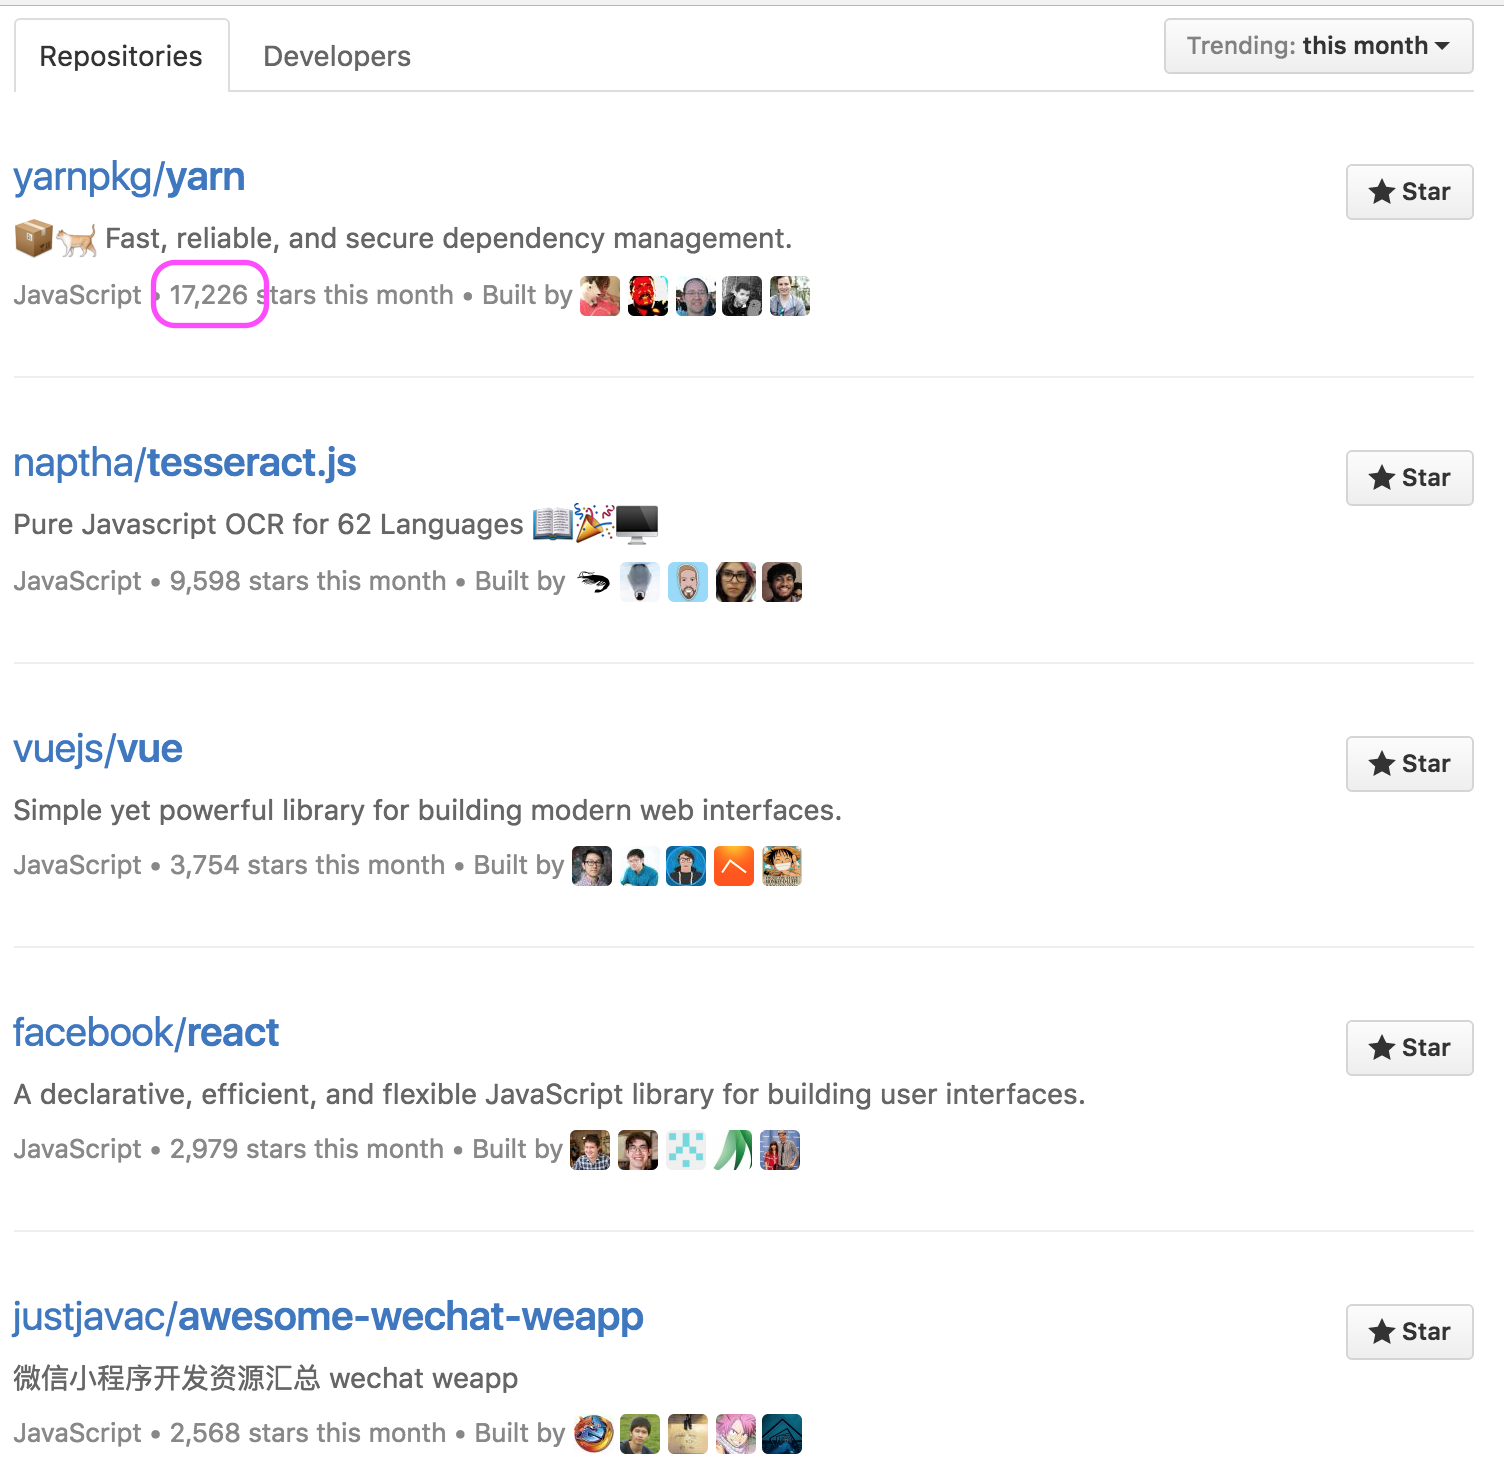The width and height of the screenshot is (1504, 1458).
Task: Click the package box emoji in yarn description
Action: coord(33,239)
